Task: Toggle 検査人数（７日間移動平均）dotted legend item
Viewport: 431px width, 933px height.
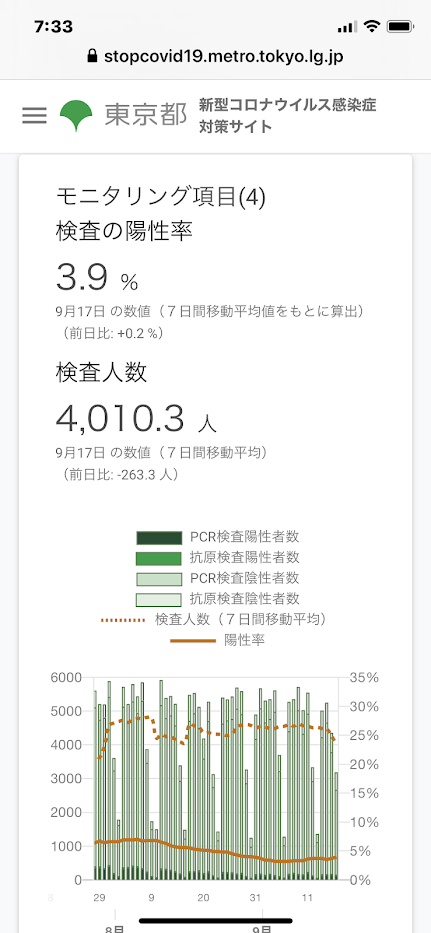Action: (214, 619)
